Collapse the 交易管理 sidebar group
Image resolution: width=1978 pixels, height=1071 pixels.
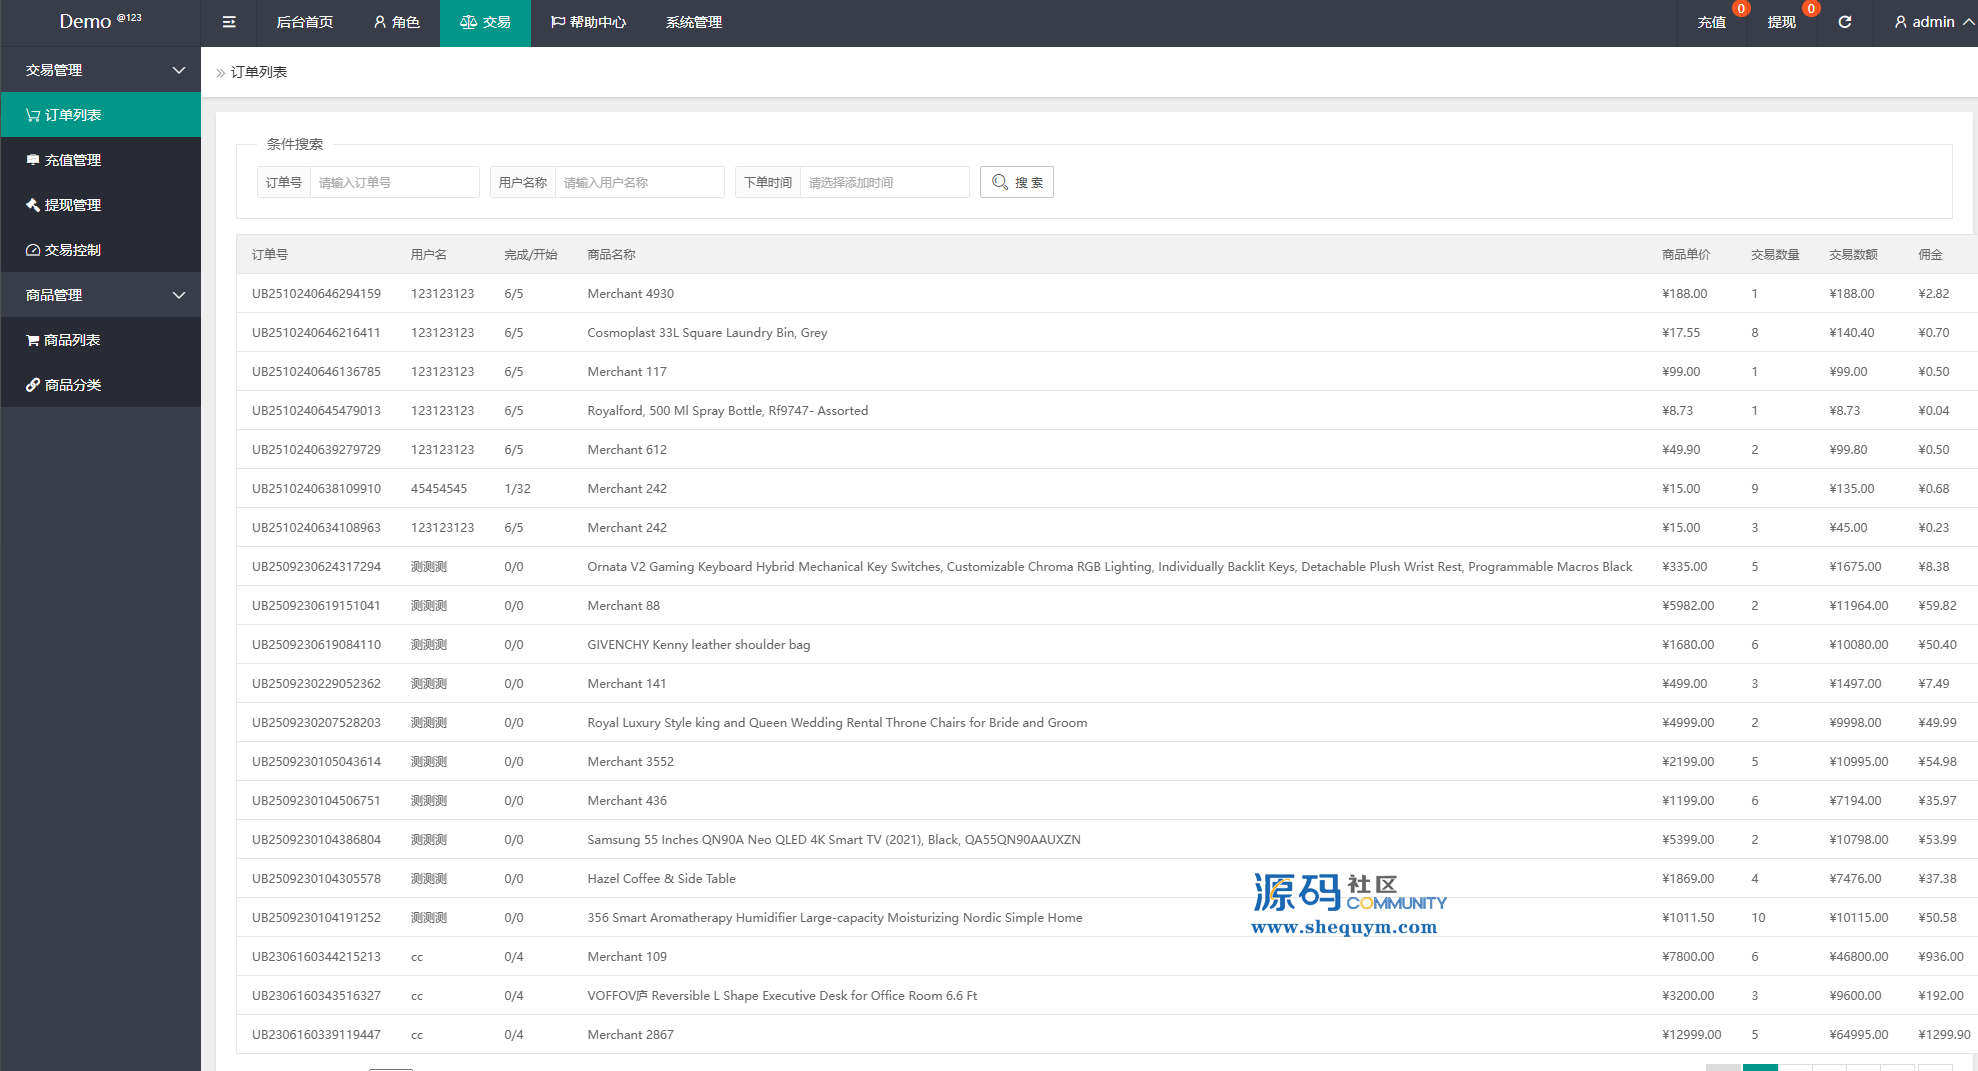pyautogui.click(x=179, y=70)
